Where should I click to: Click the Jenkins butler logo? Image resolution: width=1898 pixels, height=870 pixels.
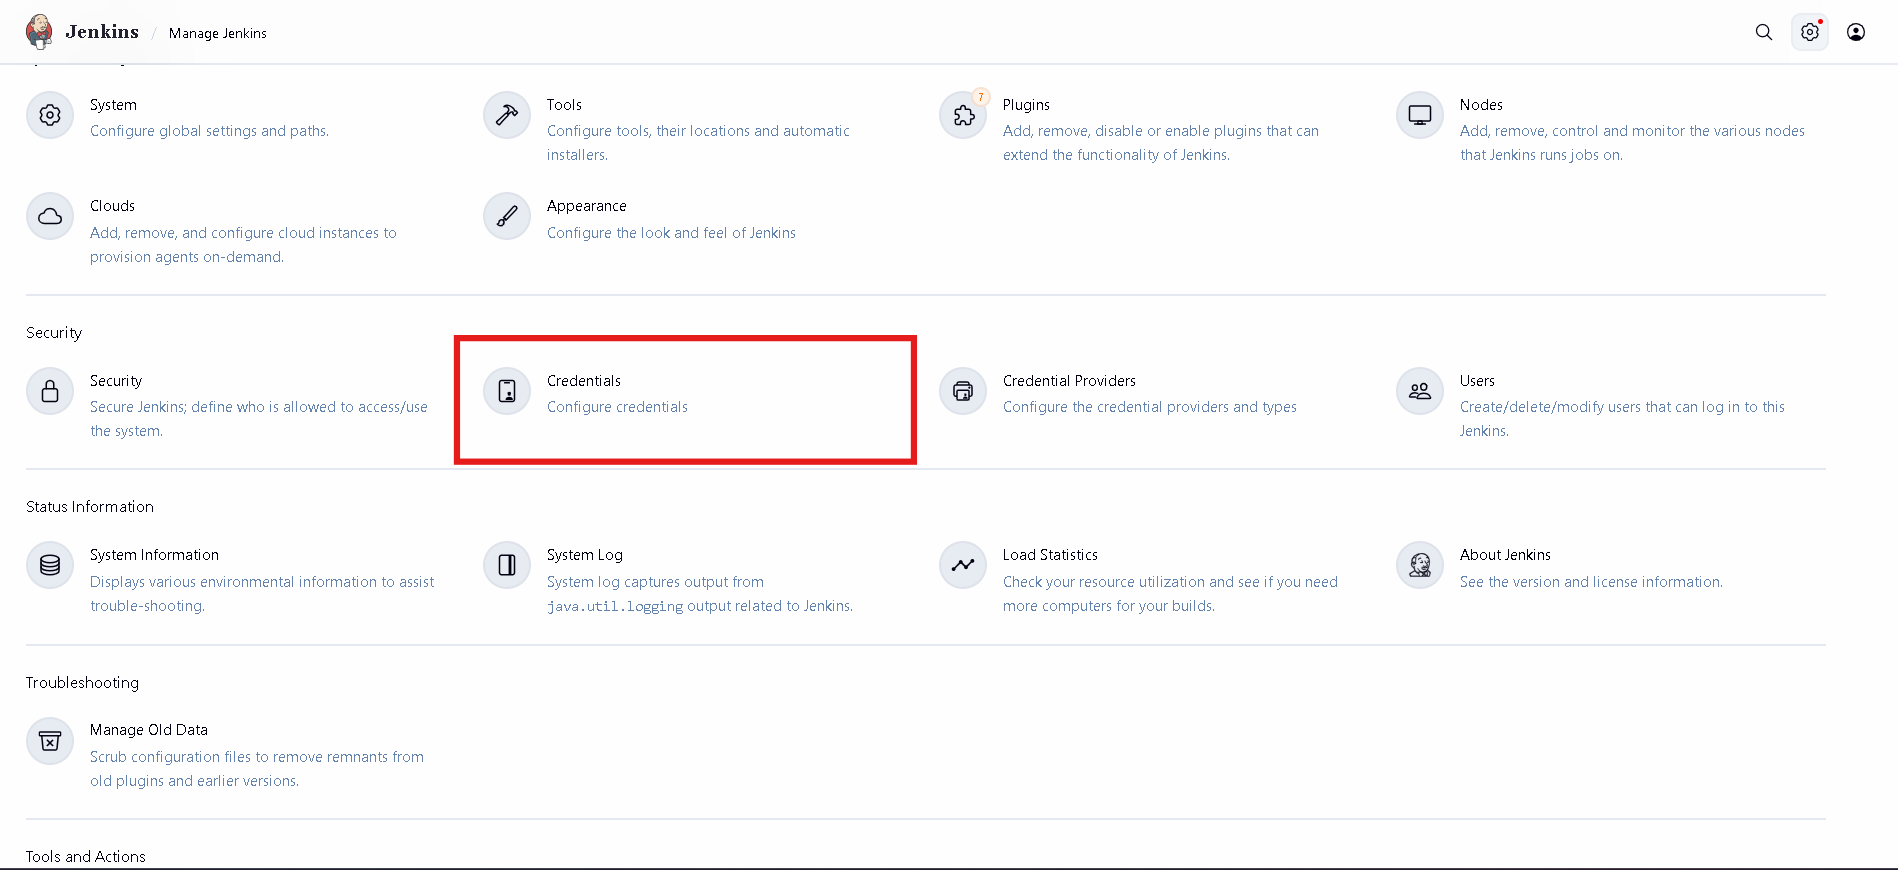[x=39, y=32]
